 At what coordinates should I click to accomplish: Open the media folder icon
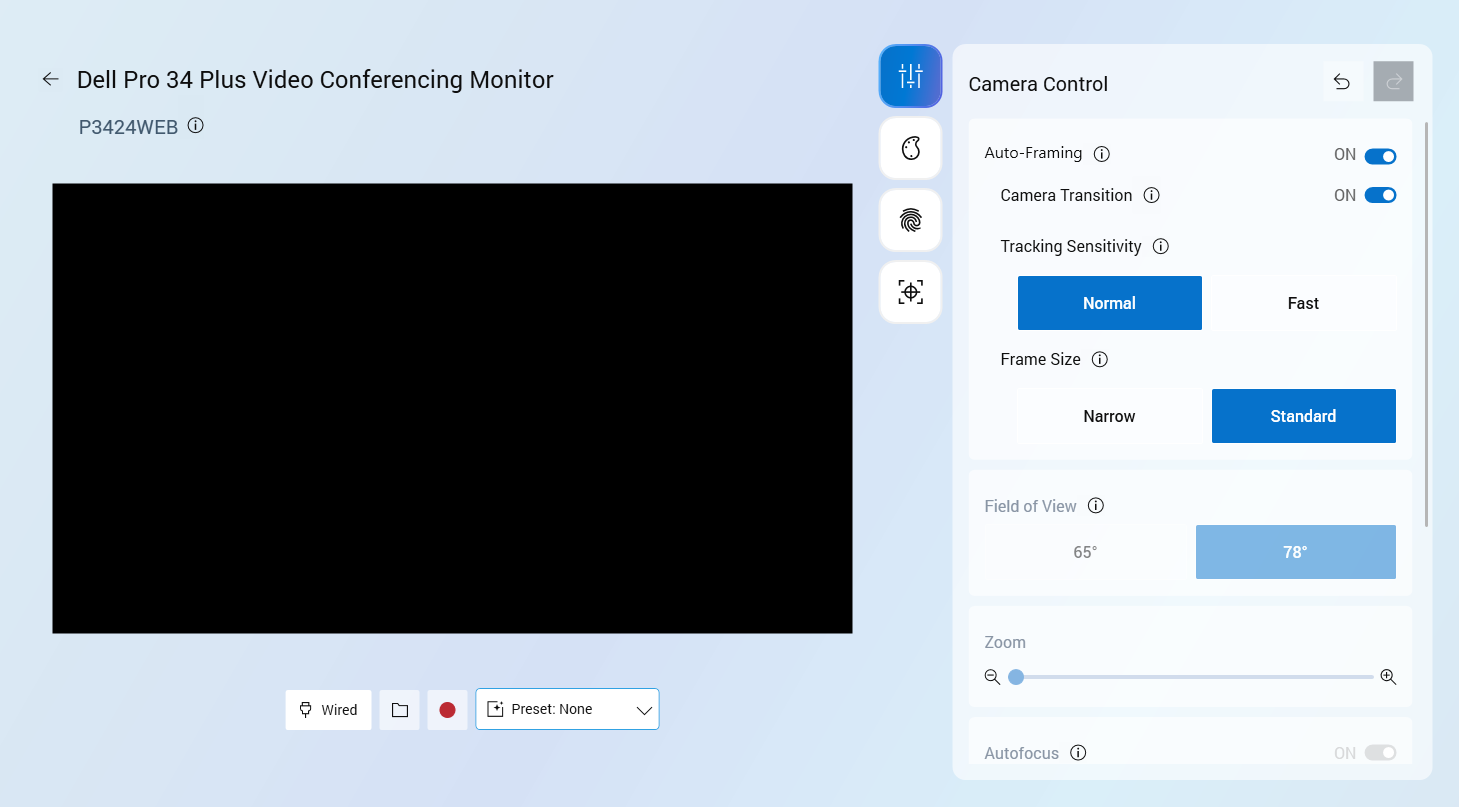[400, 710]
